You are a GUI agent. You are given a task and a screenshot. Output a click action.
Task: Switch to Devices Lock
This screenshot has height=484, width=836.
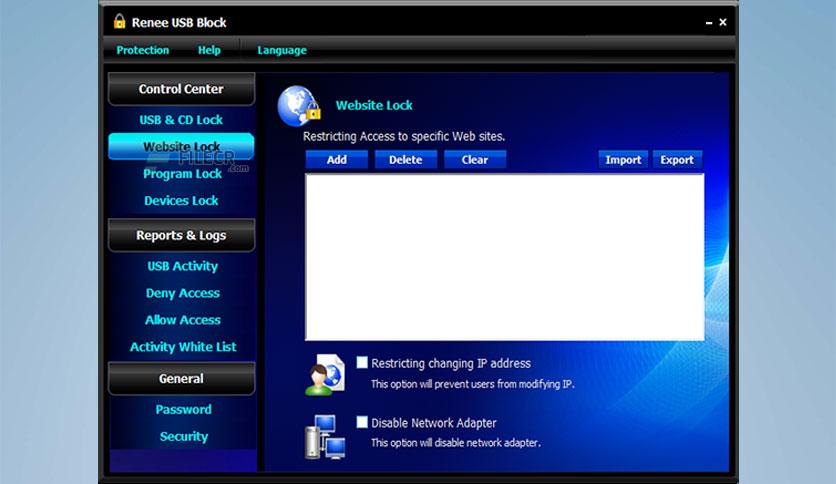[x=181, y=201]
